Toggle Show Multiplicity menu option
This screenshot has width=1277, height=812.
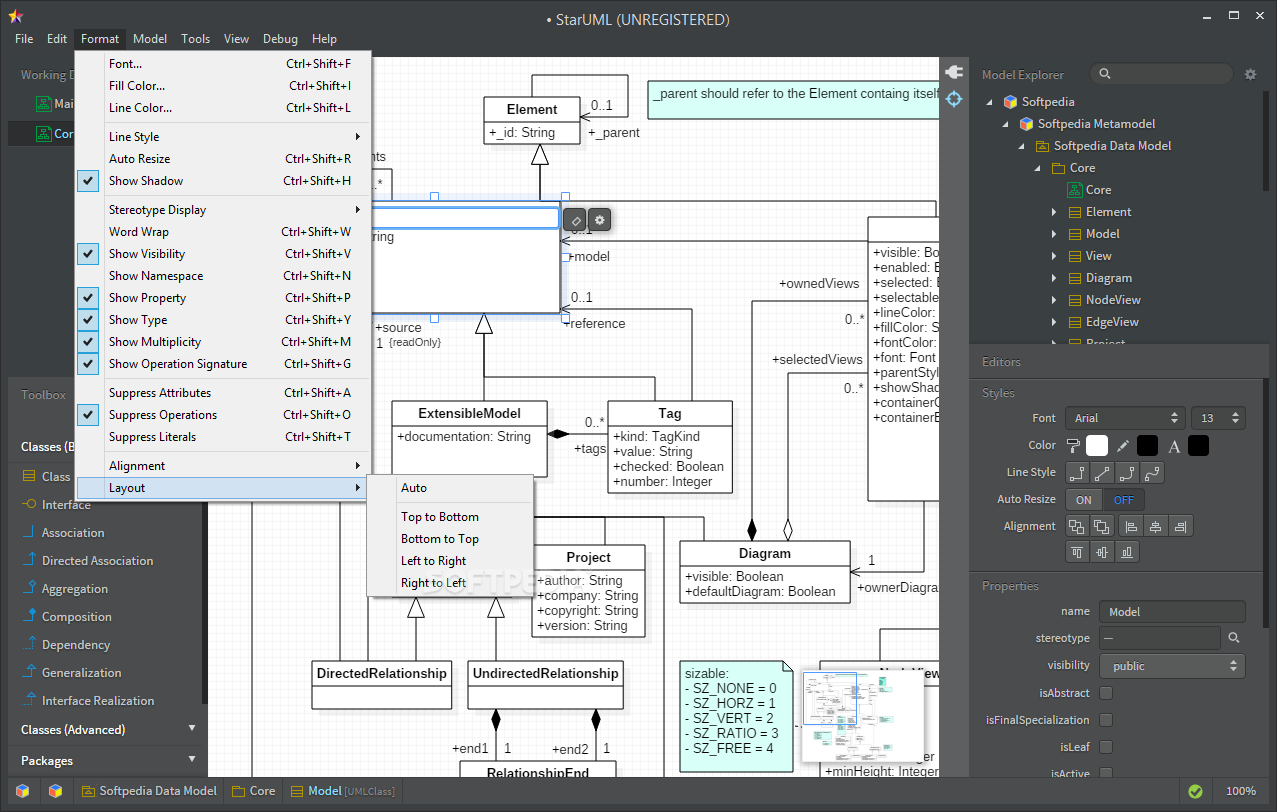224,342
